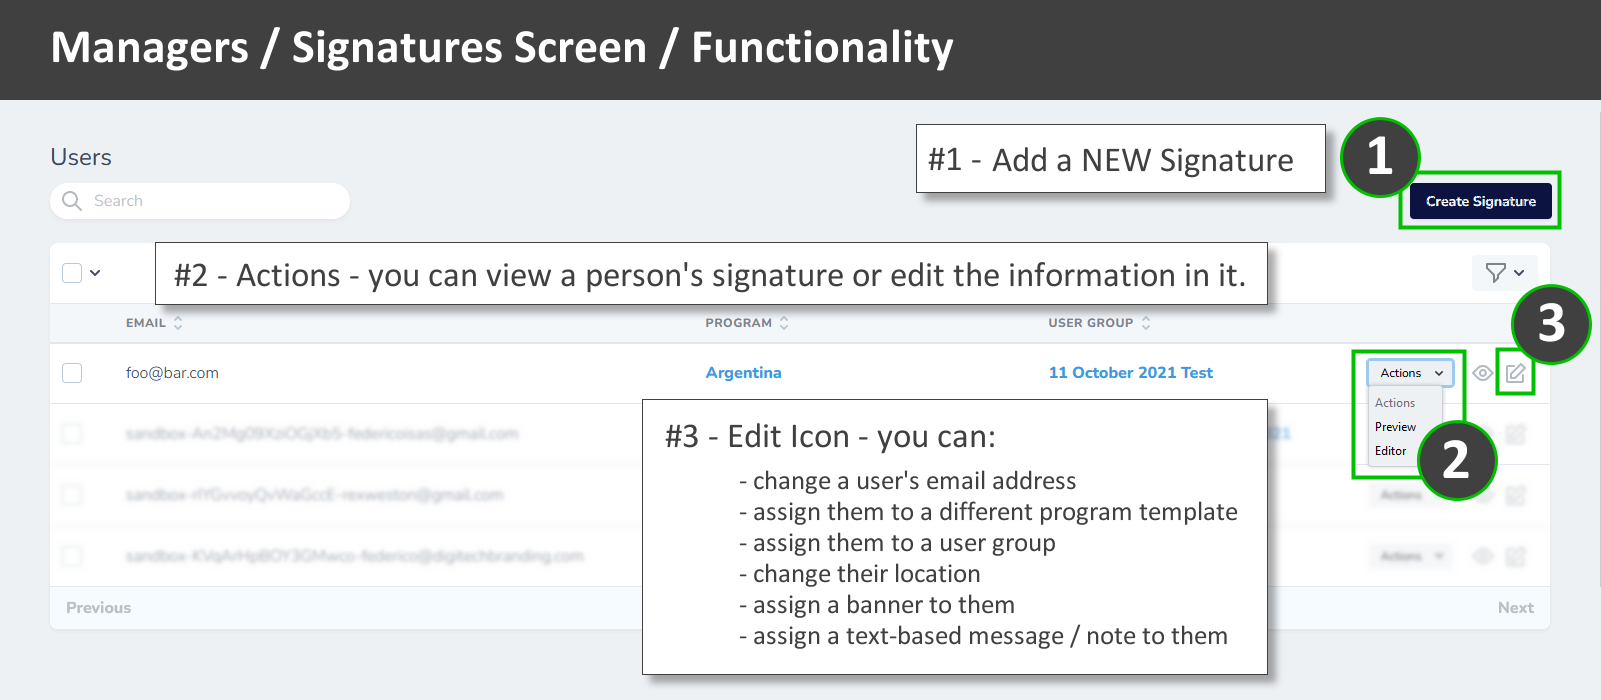Open the 11 October 2021 Test link
Screen dimensions: 1601x700
tap(1130, 373)
